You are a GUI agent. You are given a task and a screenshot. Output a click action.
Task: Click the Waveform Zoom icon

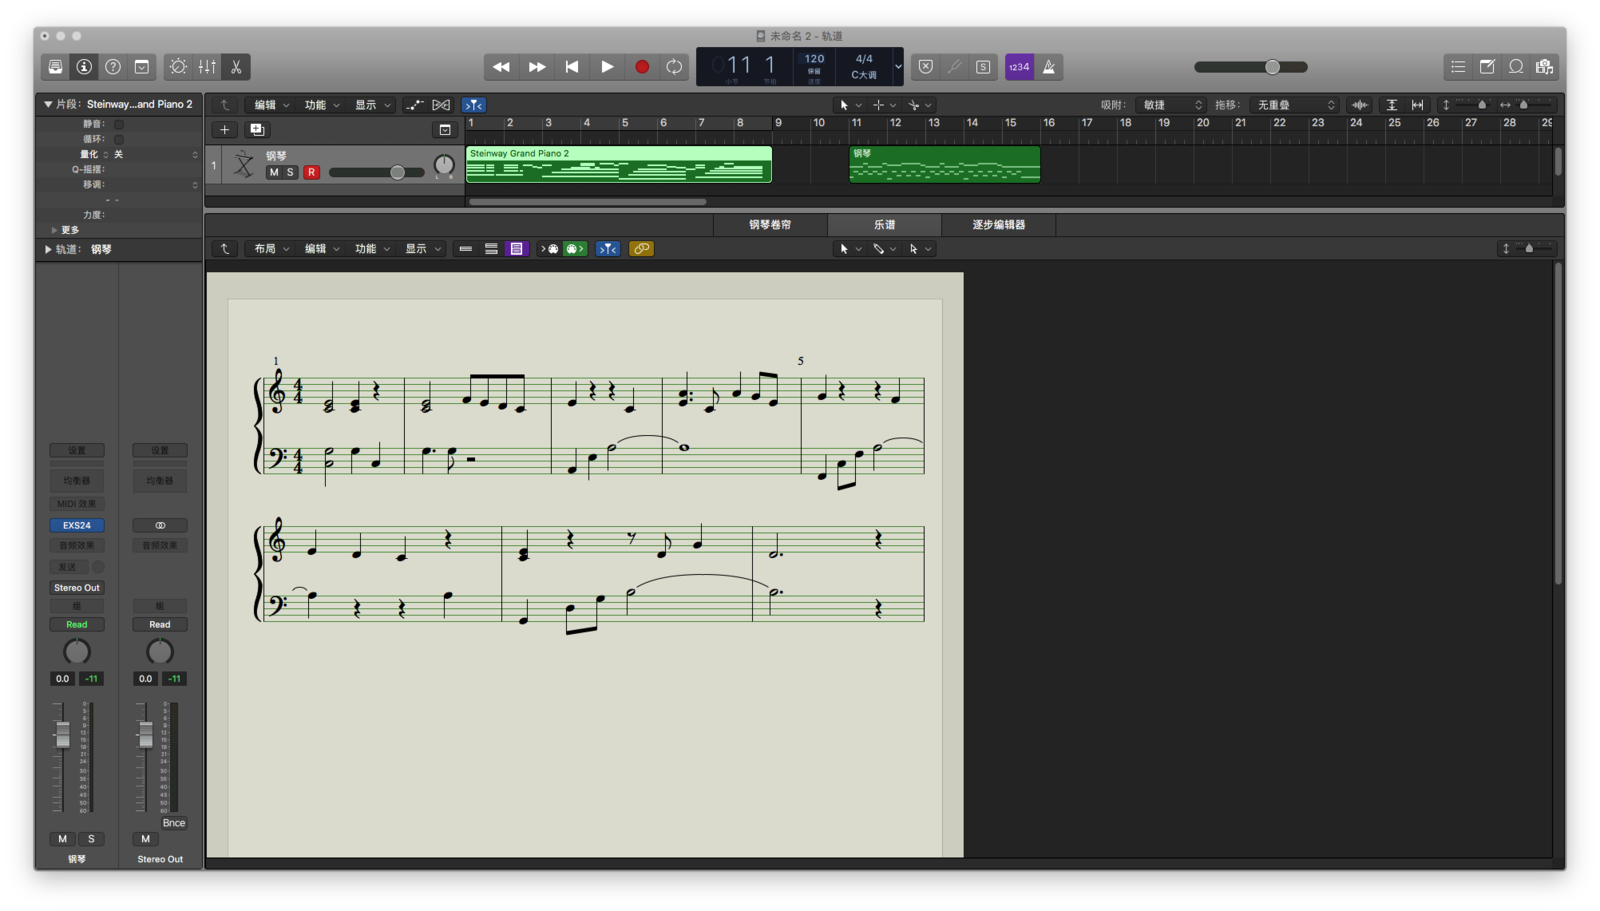click(x=1360, y=105)
